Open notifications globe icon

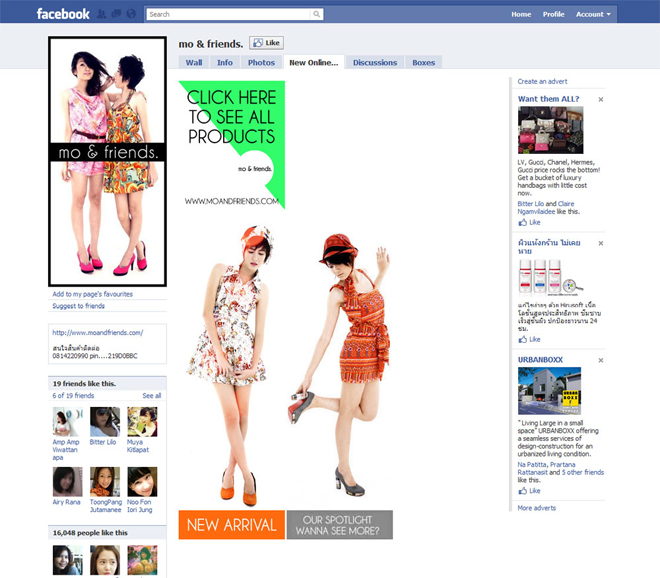pyautogui.click(x=131, y=14)
